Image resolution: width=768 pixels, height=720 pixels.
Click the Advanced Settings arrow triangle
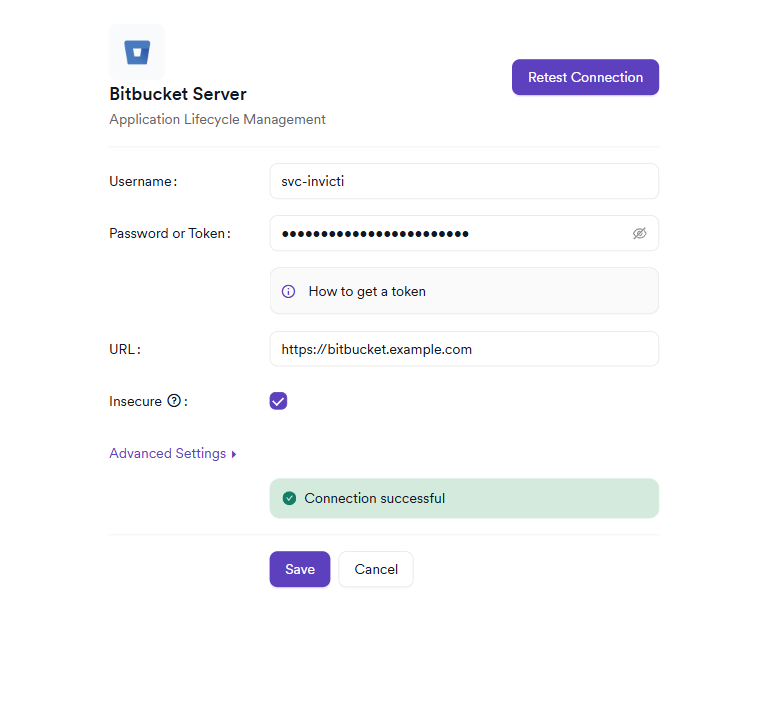(x=234, y=454)
